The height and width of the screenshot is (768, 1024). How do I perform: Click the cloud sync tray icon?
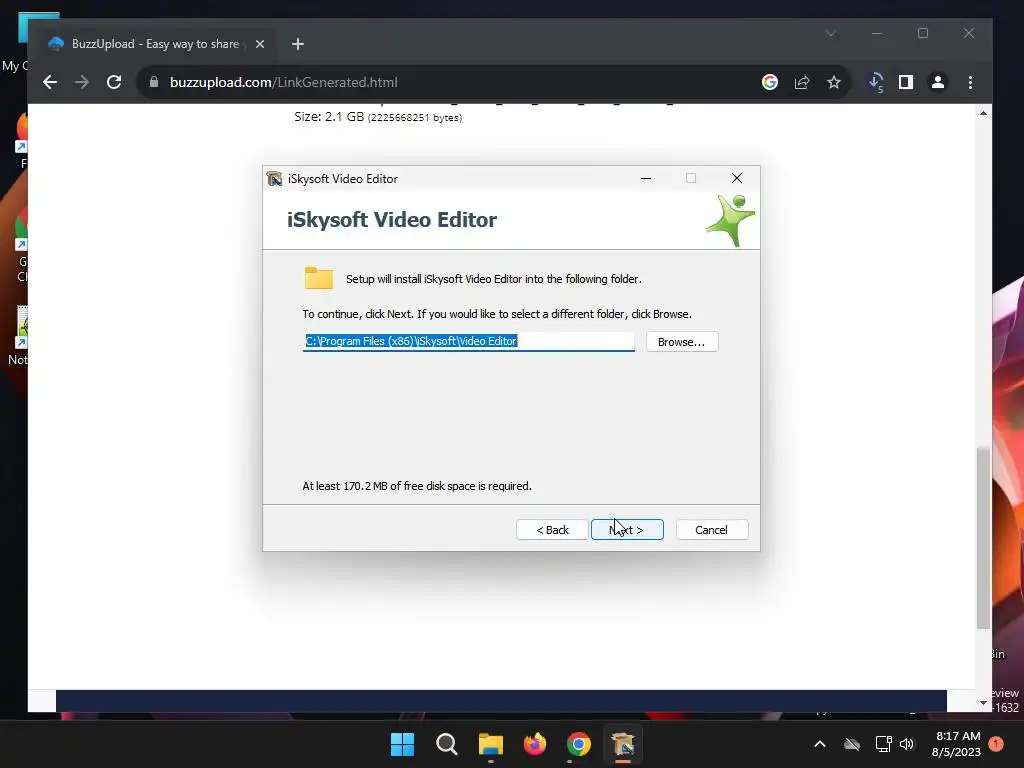click(852, 744)
